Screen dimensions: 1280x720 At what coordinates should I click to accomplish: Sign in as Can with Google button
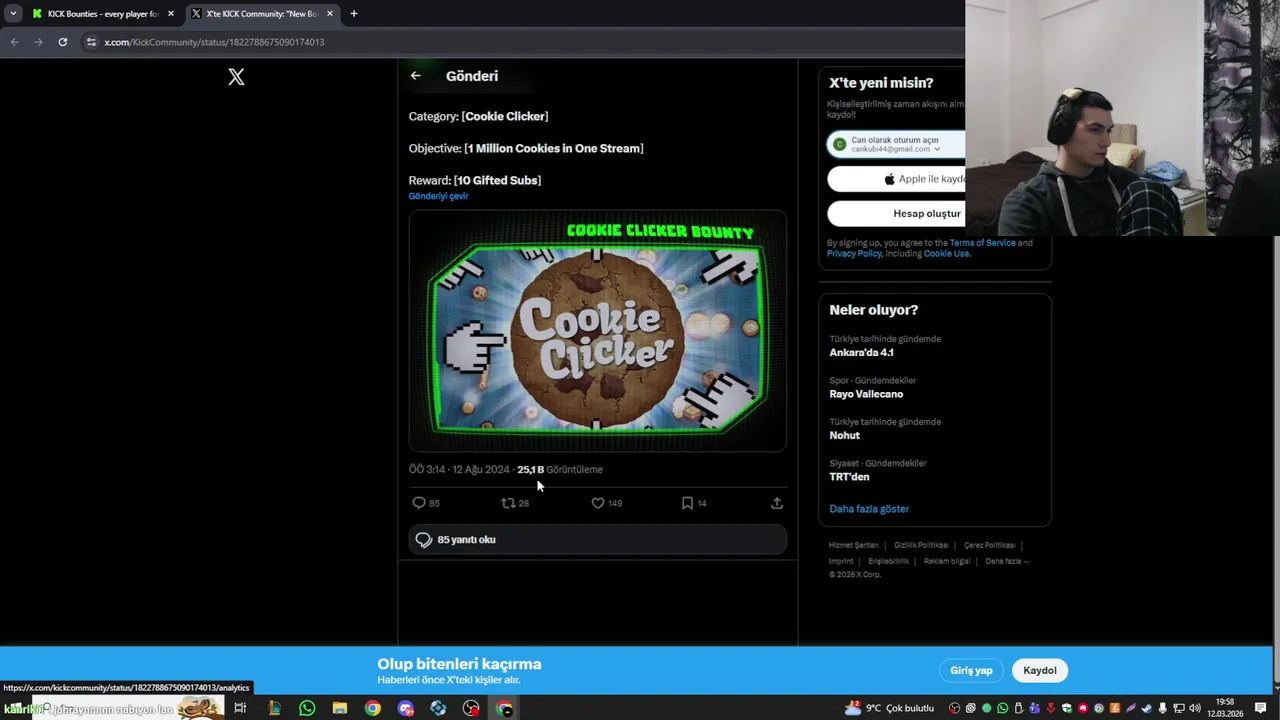coord(896,144)
